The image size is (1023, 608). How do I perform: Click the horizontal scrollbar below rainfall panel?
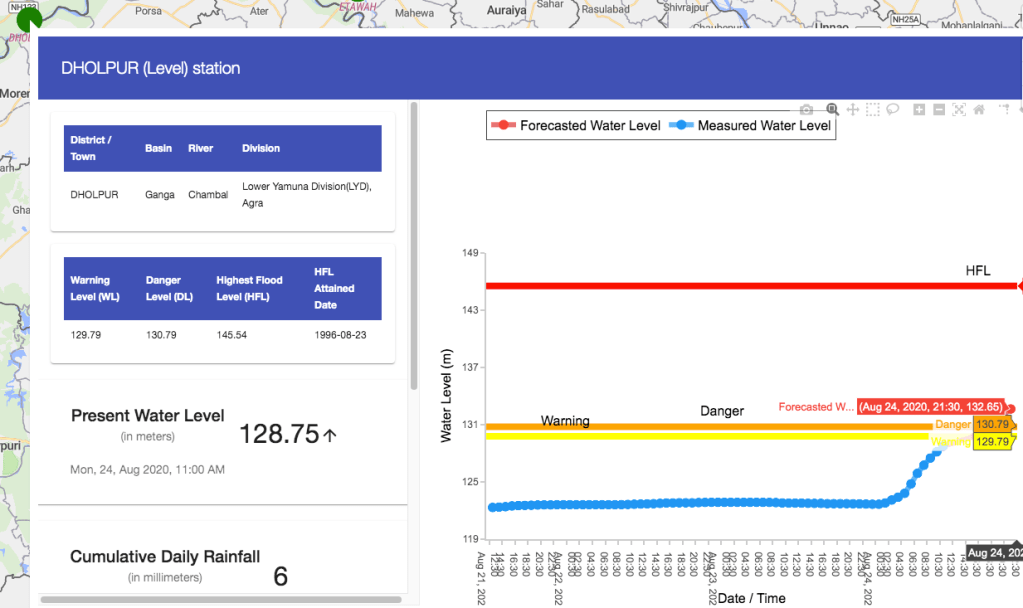[x=220, y=600]
